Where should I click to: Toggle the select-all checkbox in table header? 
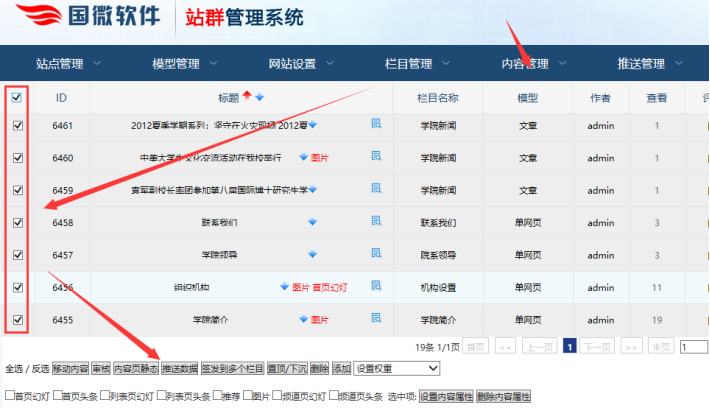click(16, 98)
